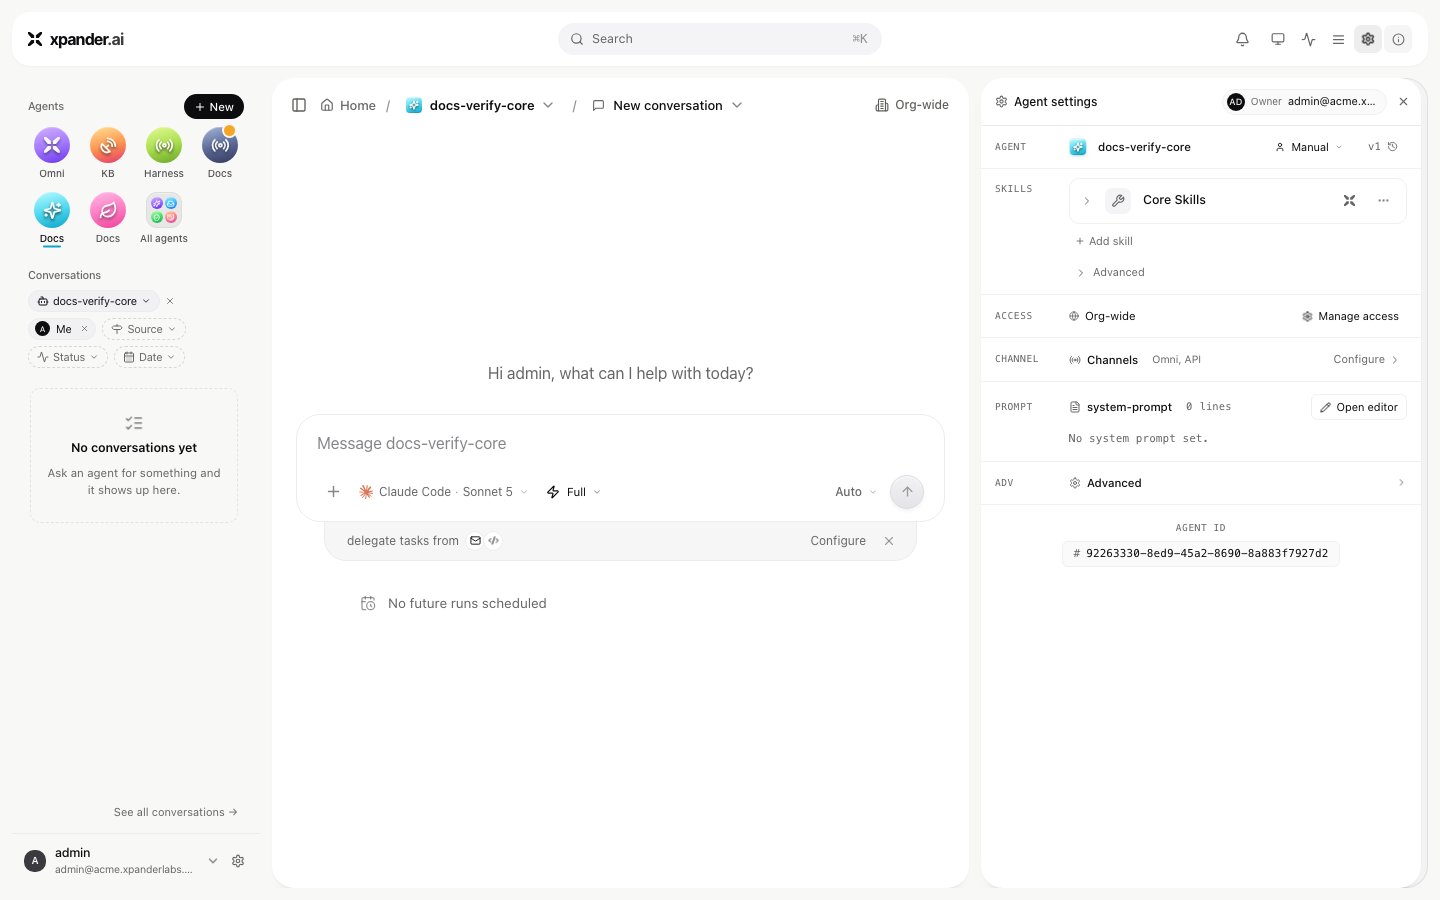Click the Owner admin@acme badge
This screenshot has height=900, width=1440.
click(1305, 102)
